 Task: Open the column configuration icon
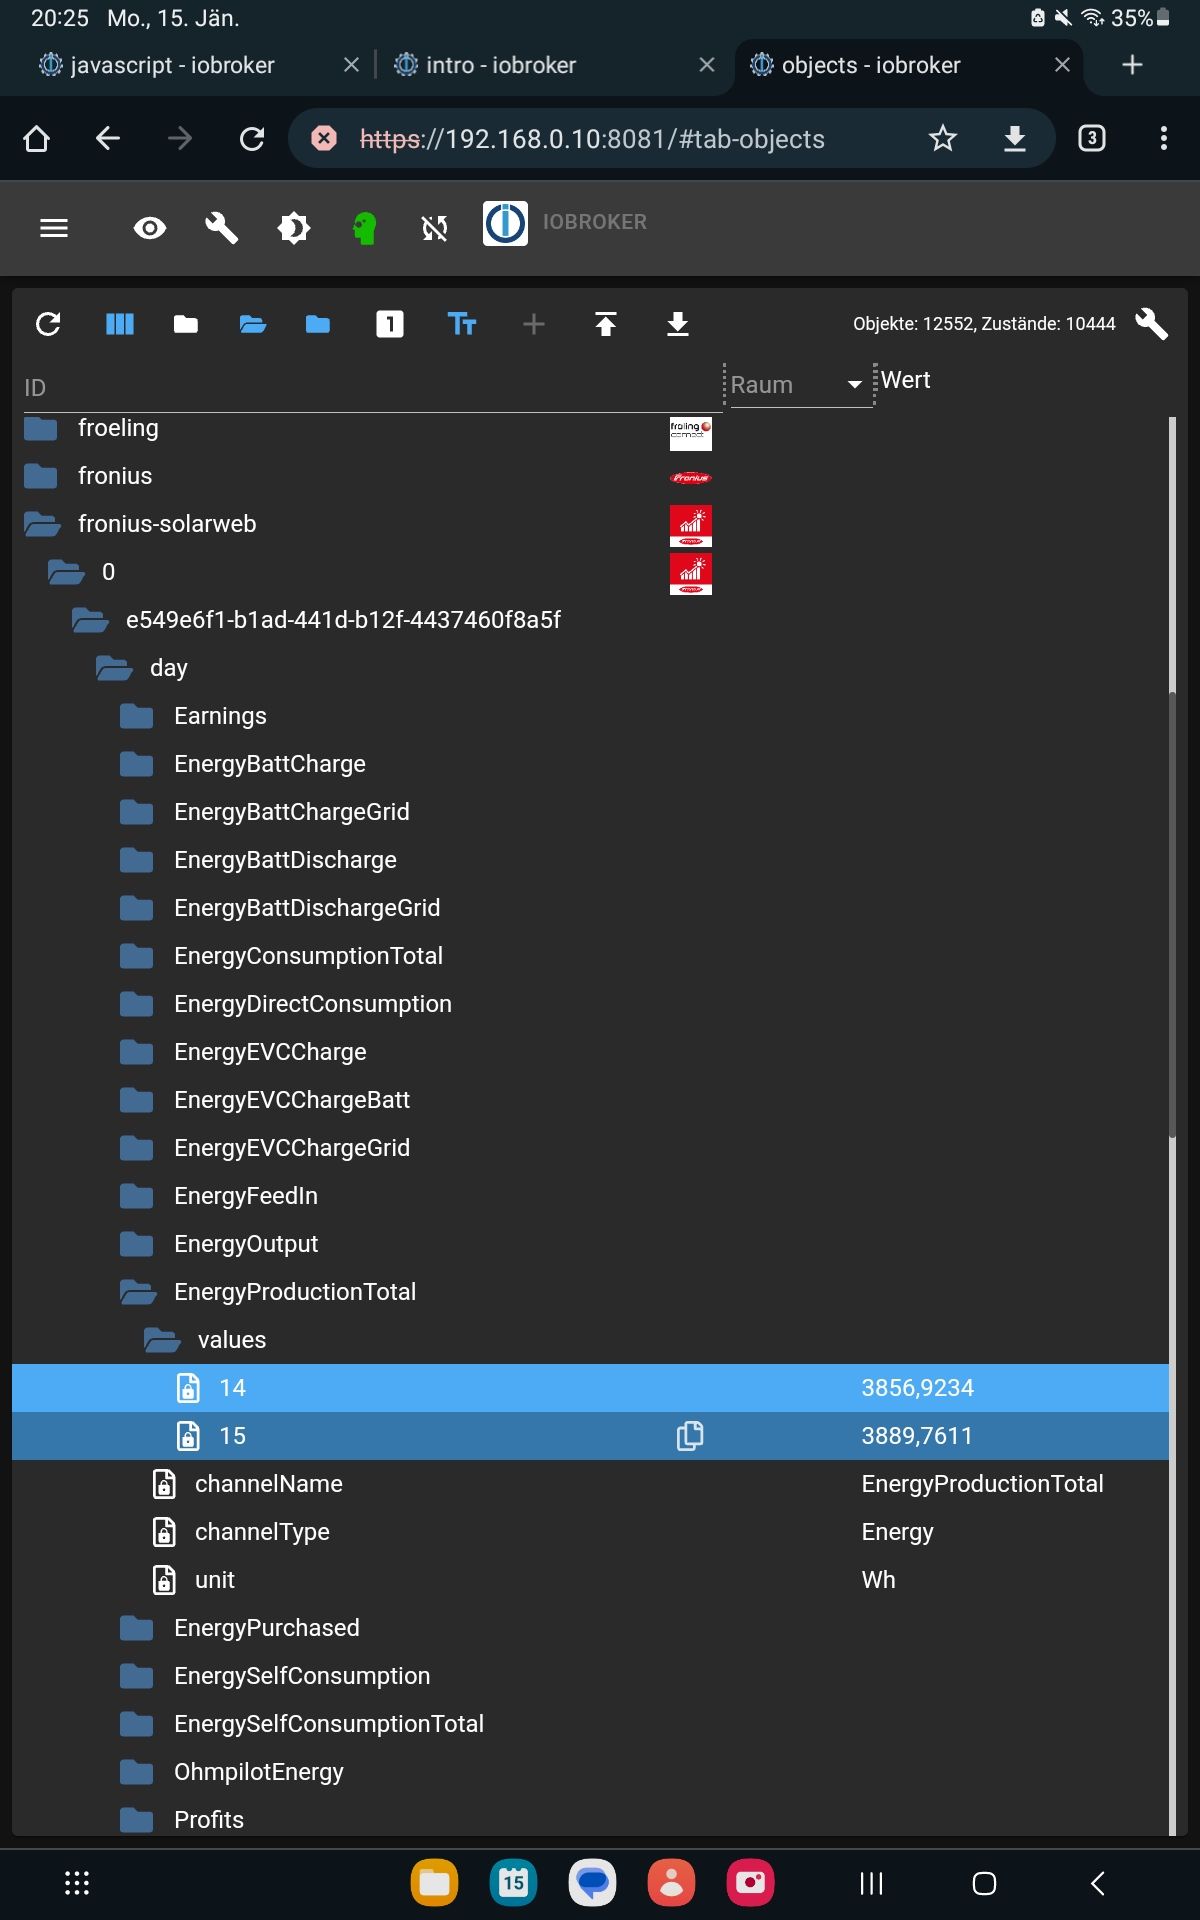coord(120,324)
